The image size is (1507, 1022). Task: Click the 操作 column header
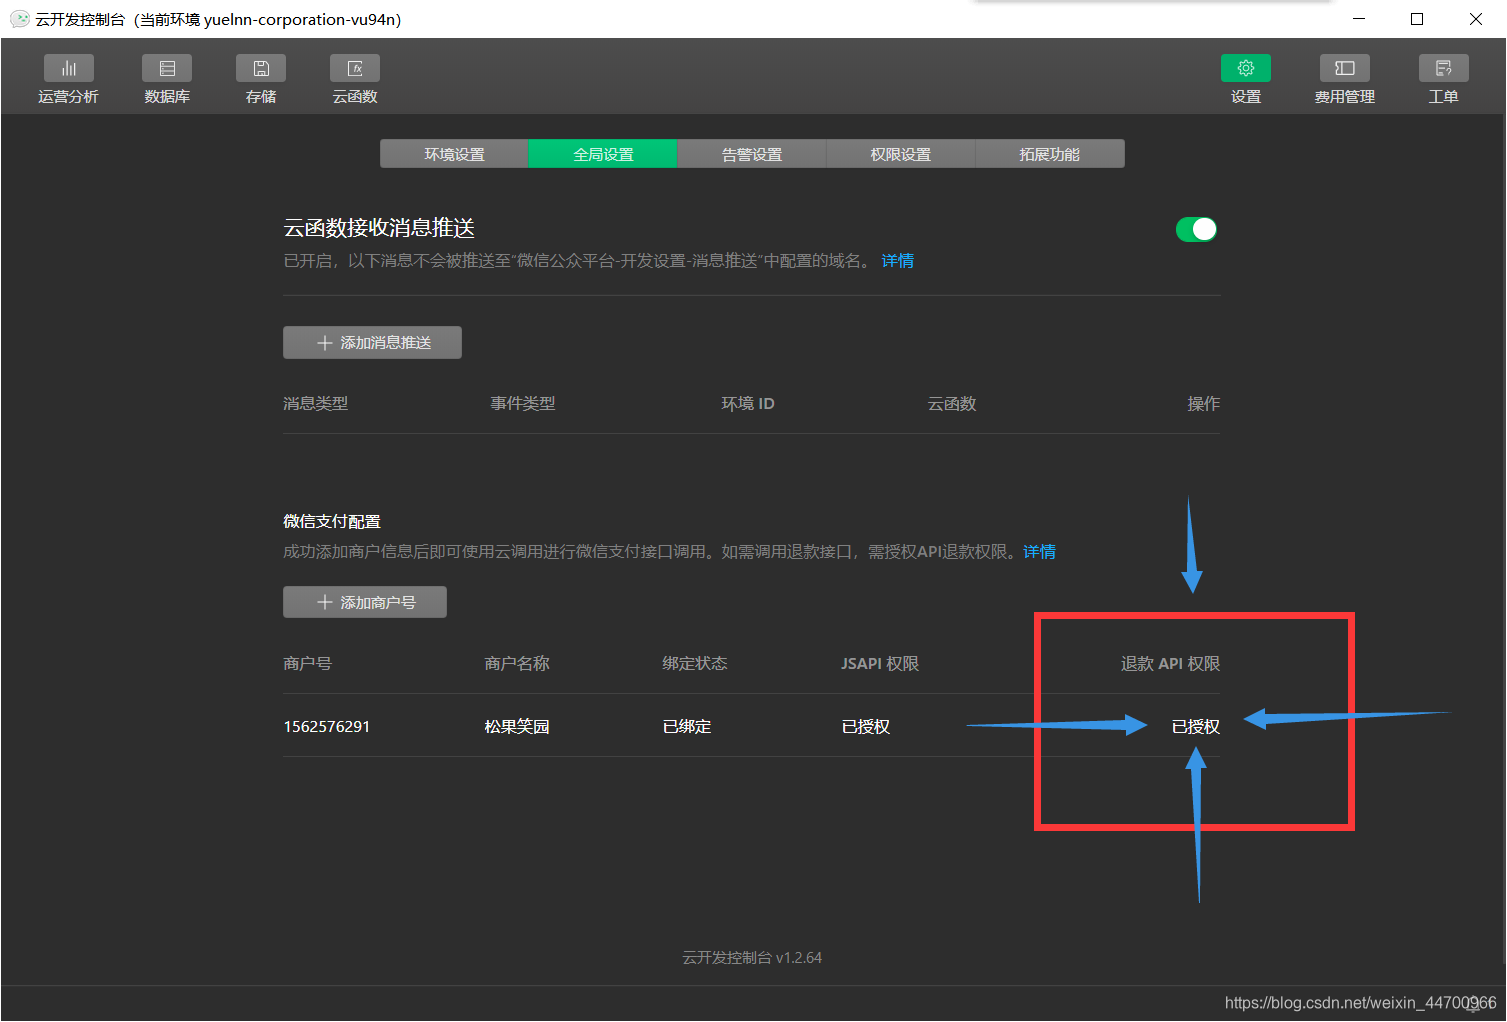1204,404
